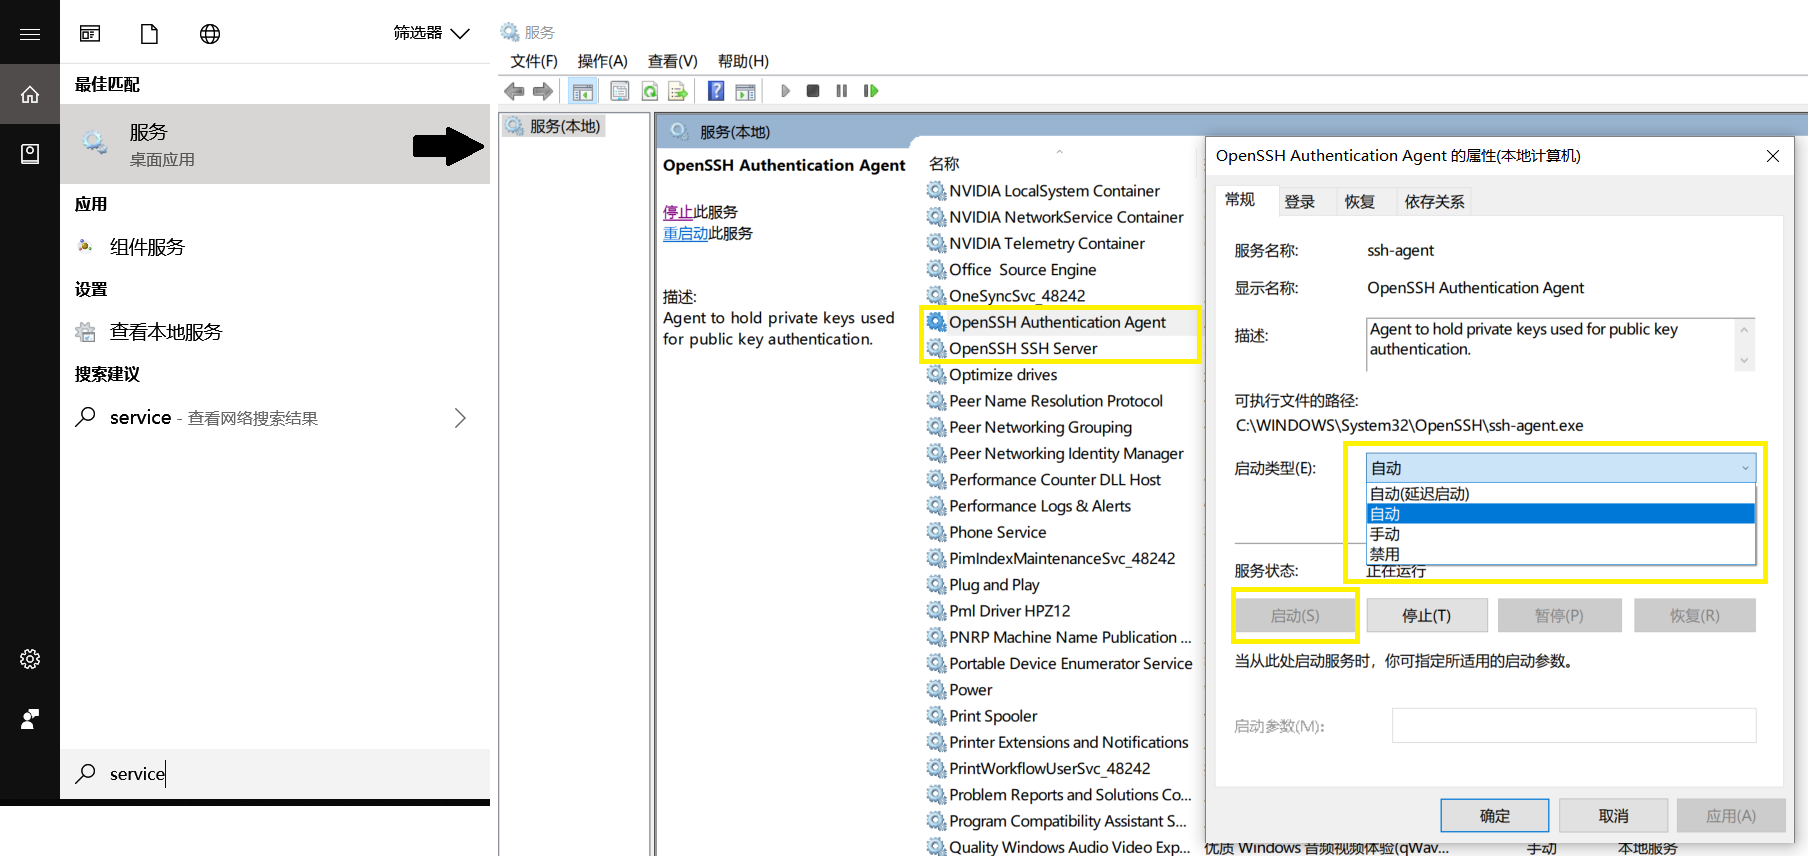Viewport: 1808px width, 856px height.
Task: Click the Restart Service toolbar icon
Action: coord(871,91)
